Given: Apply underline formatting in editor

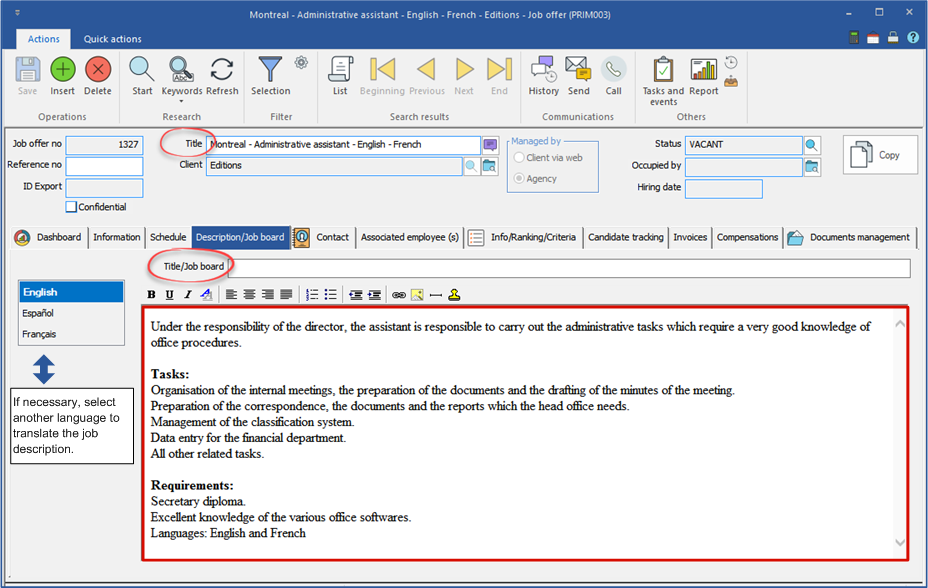Looking at the screenshot, I should pyautogui.click(x=170, y=295).
